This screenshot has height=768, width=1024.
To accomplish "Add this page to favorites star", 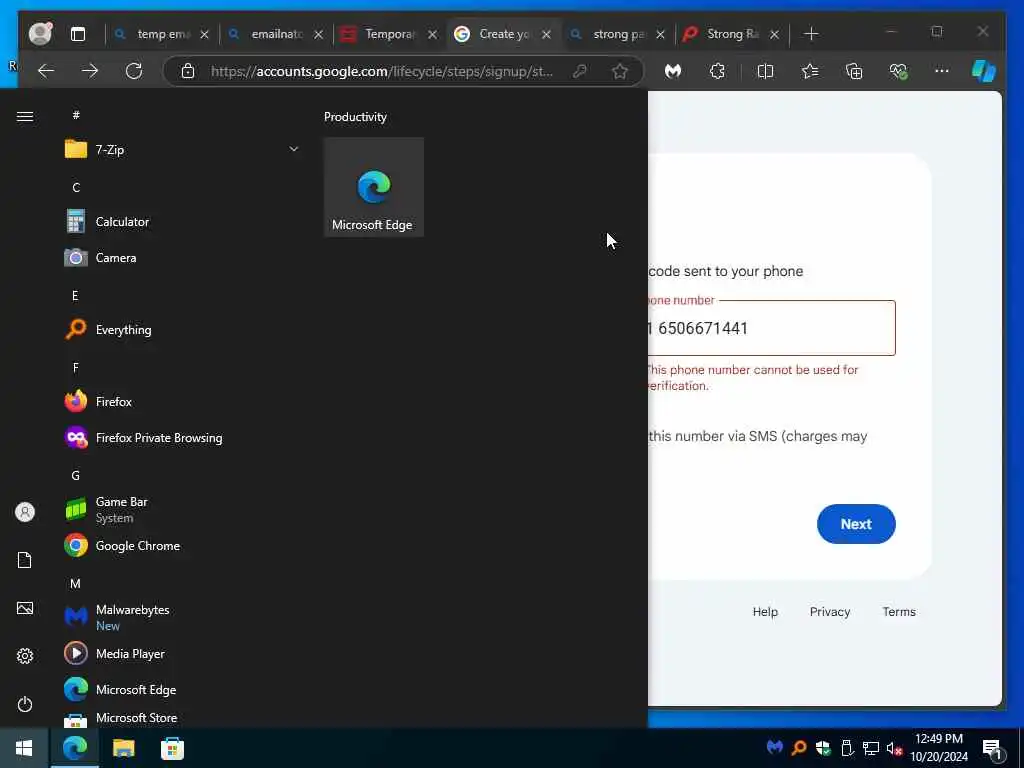I will coord(620,71).
